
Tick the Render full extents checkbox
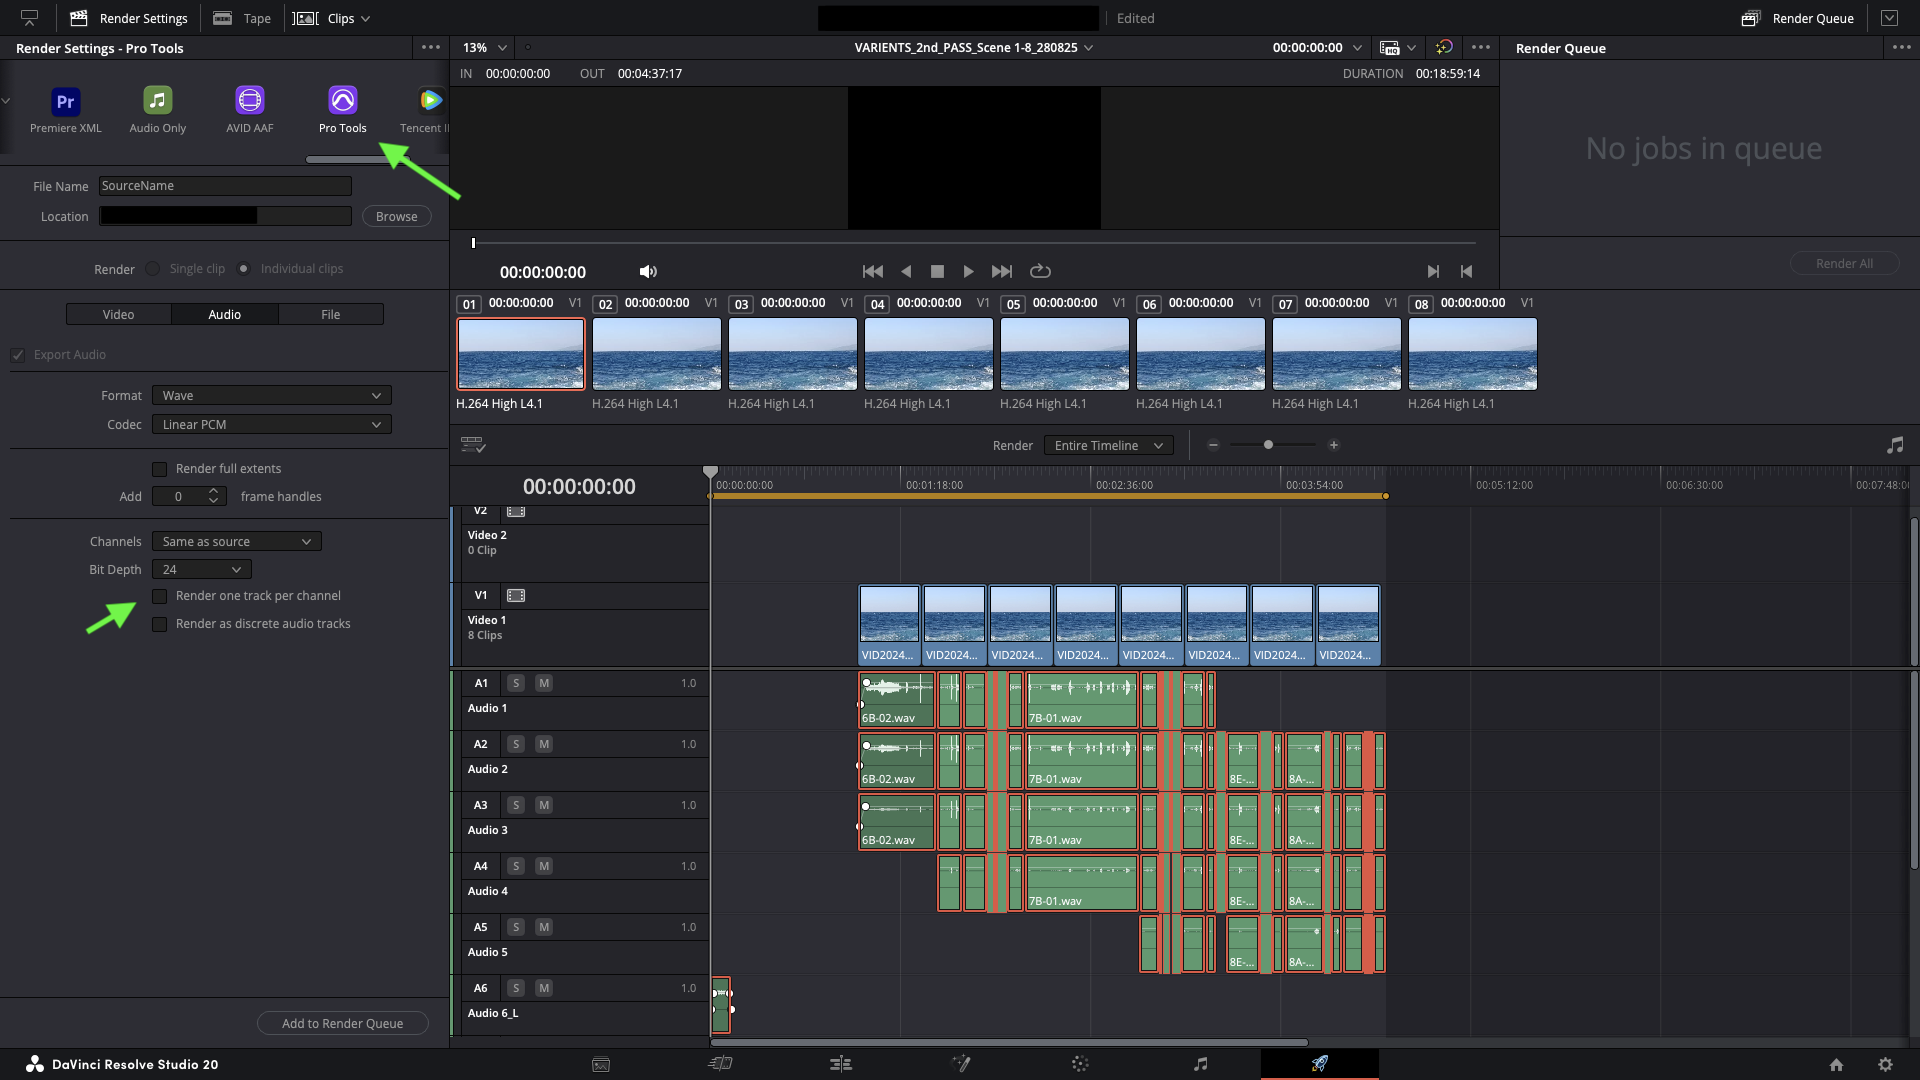click(x=159, y=469)
